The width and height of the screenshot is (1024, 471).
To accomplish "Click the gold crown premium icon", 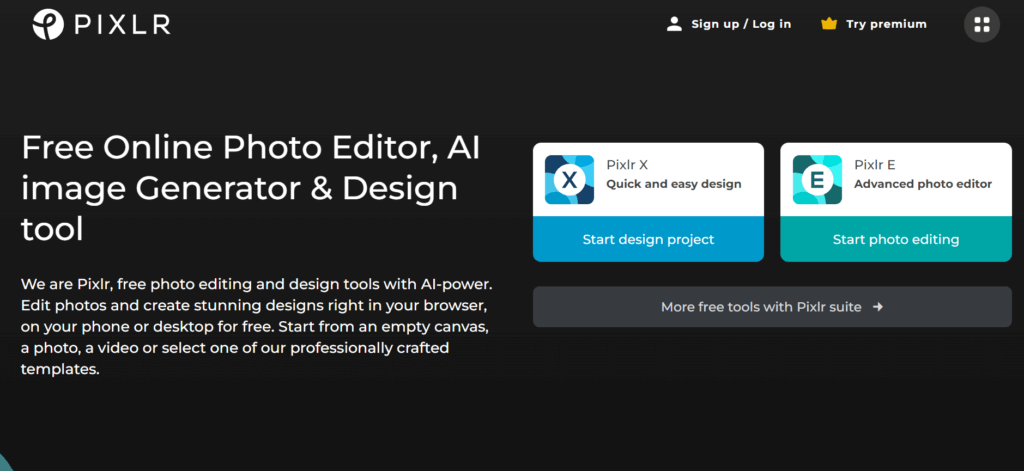I will pyautogui.click(x=828, y=24).
